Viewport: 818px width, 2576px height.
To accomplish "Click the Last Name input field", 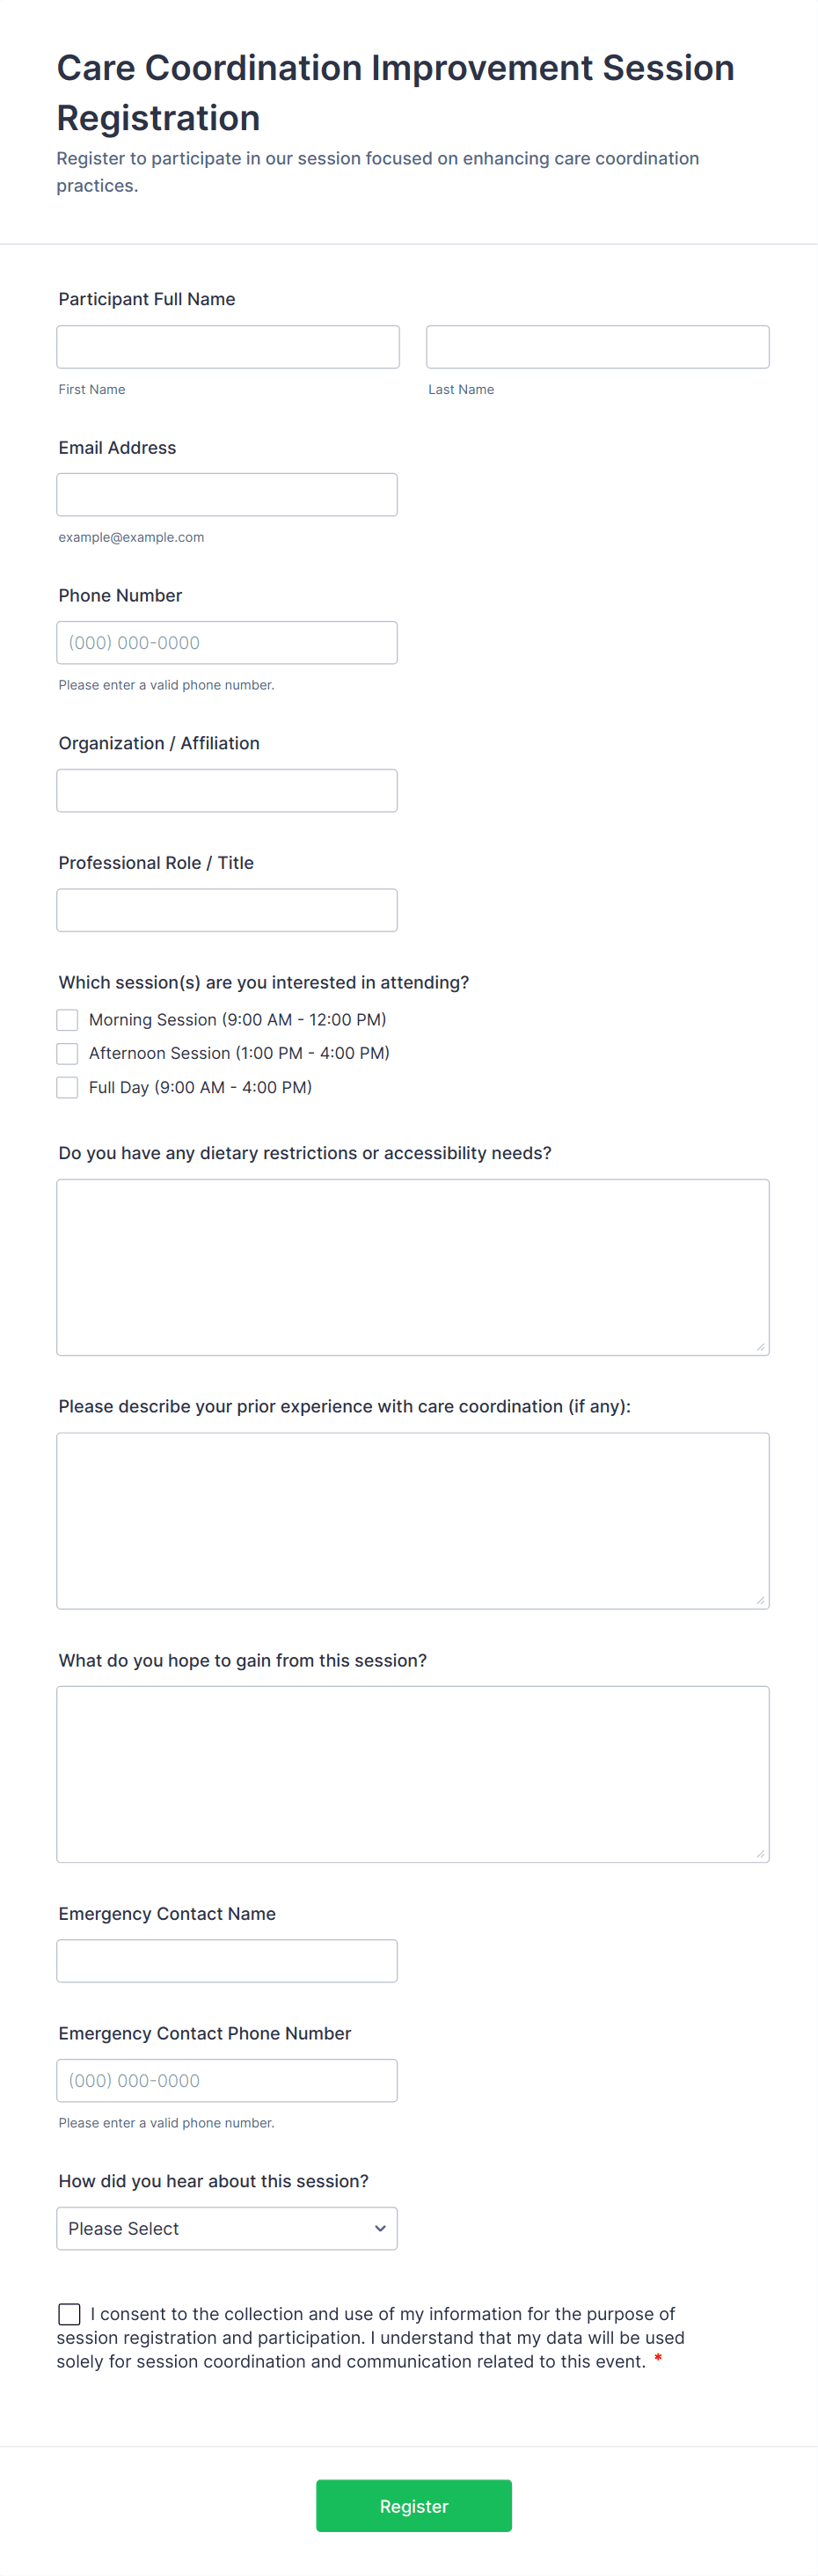I will coord(596,346).
